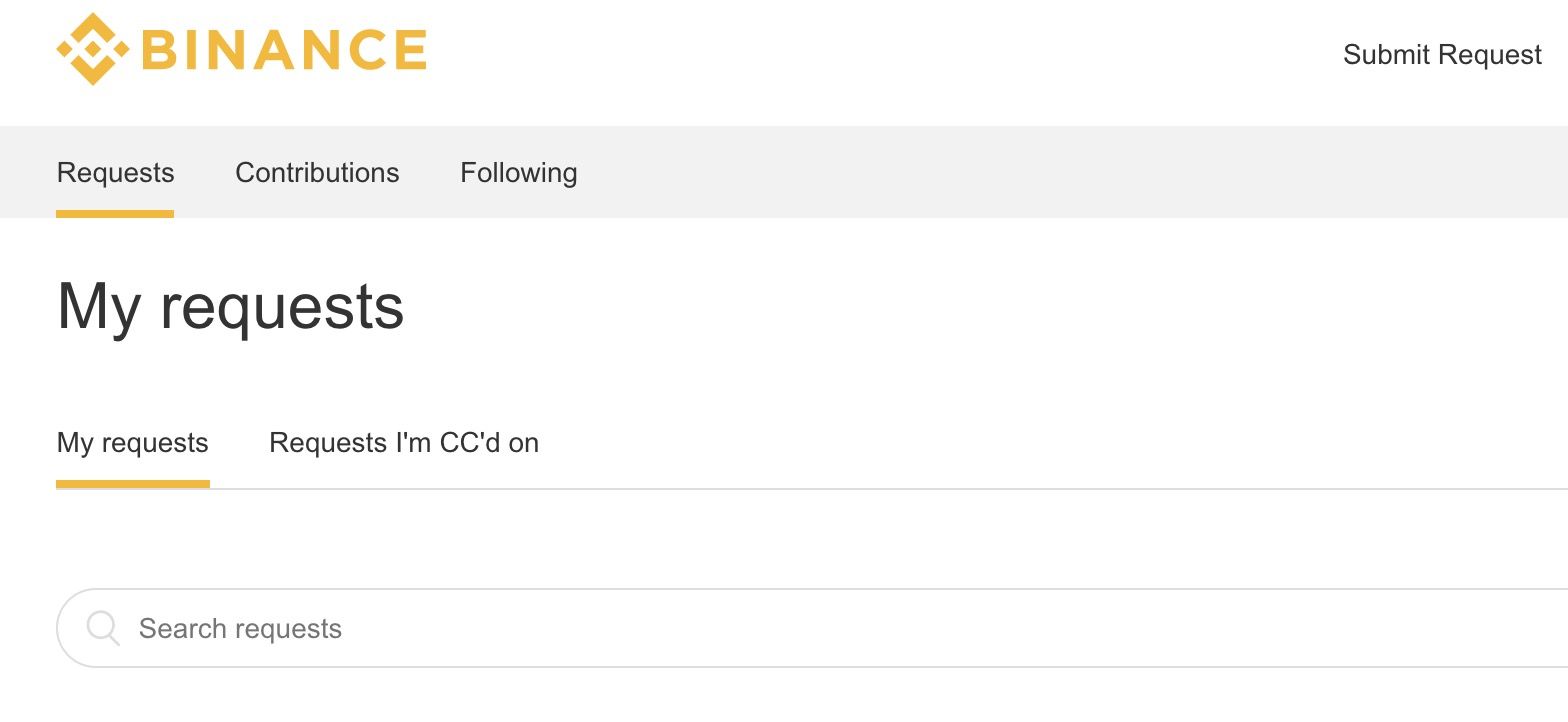The width and height of the screenshot is (1568, 722).
Task: Click the word Submit in top-right link
Action: point(1385,54)
